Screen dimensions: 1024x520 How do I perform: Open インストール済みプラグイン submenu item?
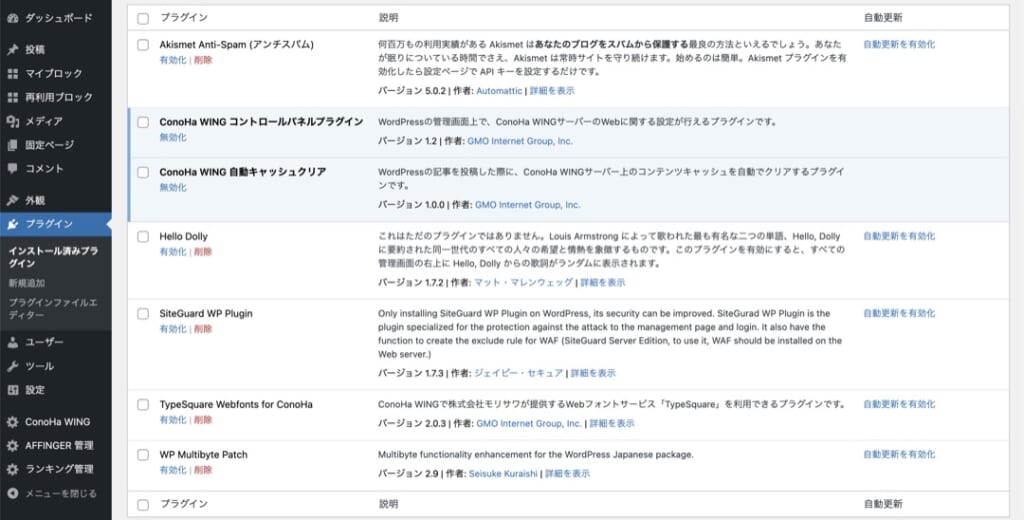tap(54, 257)
